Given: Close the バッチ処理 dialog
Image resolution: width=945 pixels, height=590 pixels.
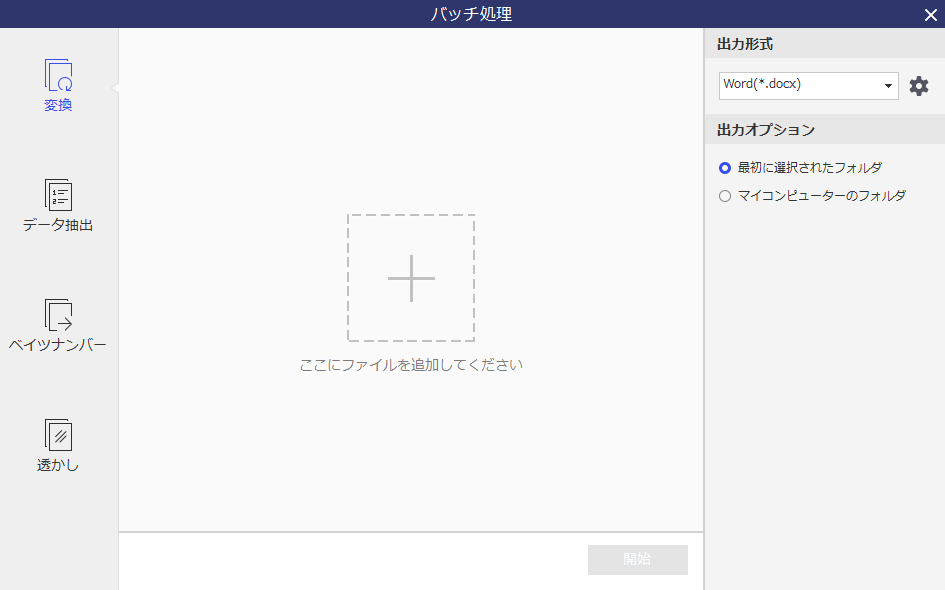Looking at the screenshot, I should tap(931, 14).
